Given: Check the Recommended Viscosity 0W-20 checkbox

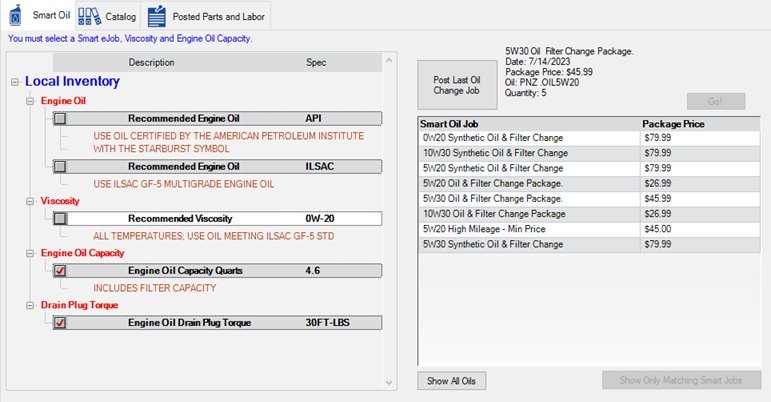Looking at the screenshot, I should click(x=60, y=218).
